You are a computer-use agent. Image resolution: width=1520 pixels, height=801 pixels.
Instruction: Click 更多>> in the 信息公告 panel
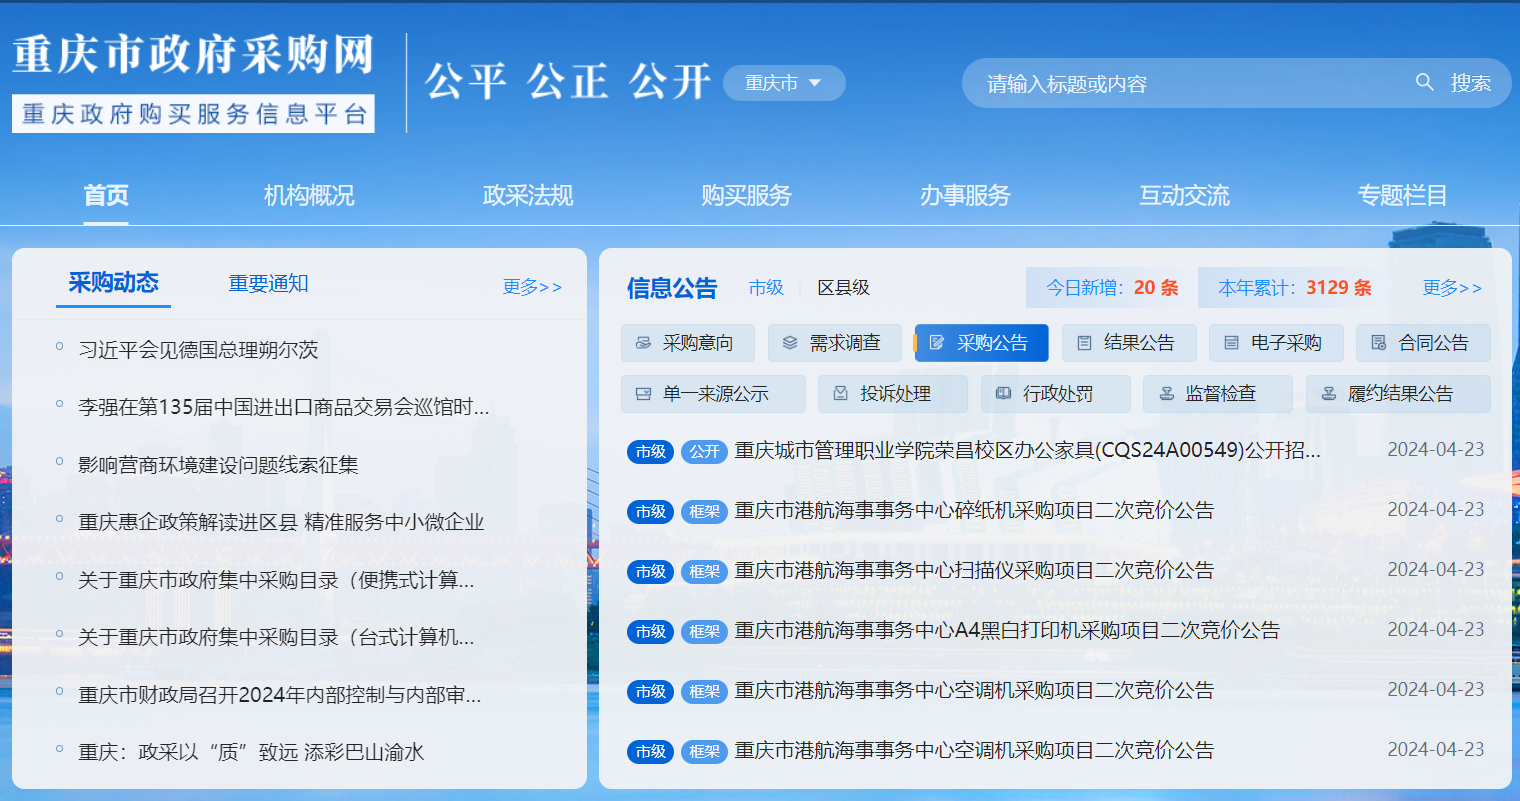[x=1452, y=288]
